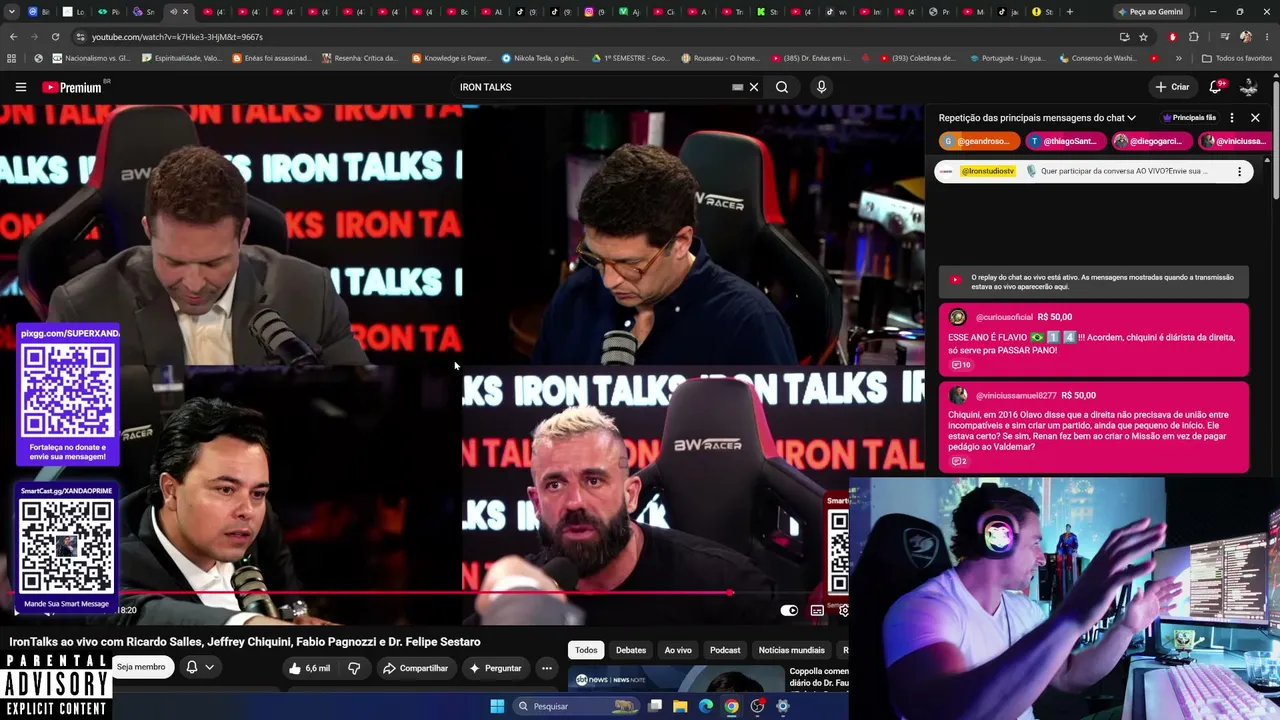1280x720 pixels.
Task: Open options for pinned @Ironstudiostv message
Action: coord(1240,171)
